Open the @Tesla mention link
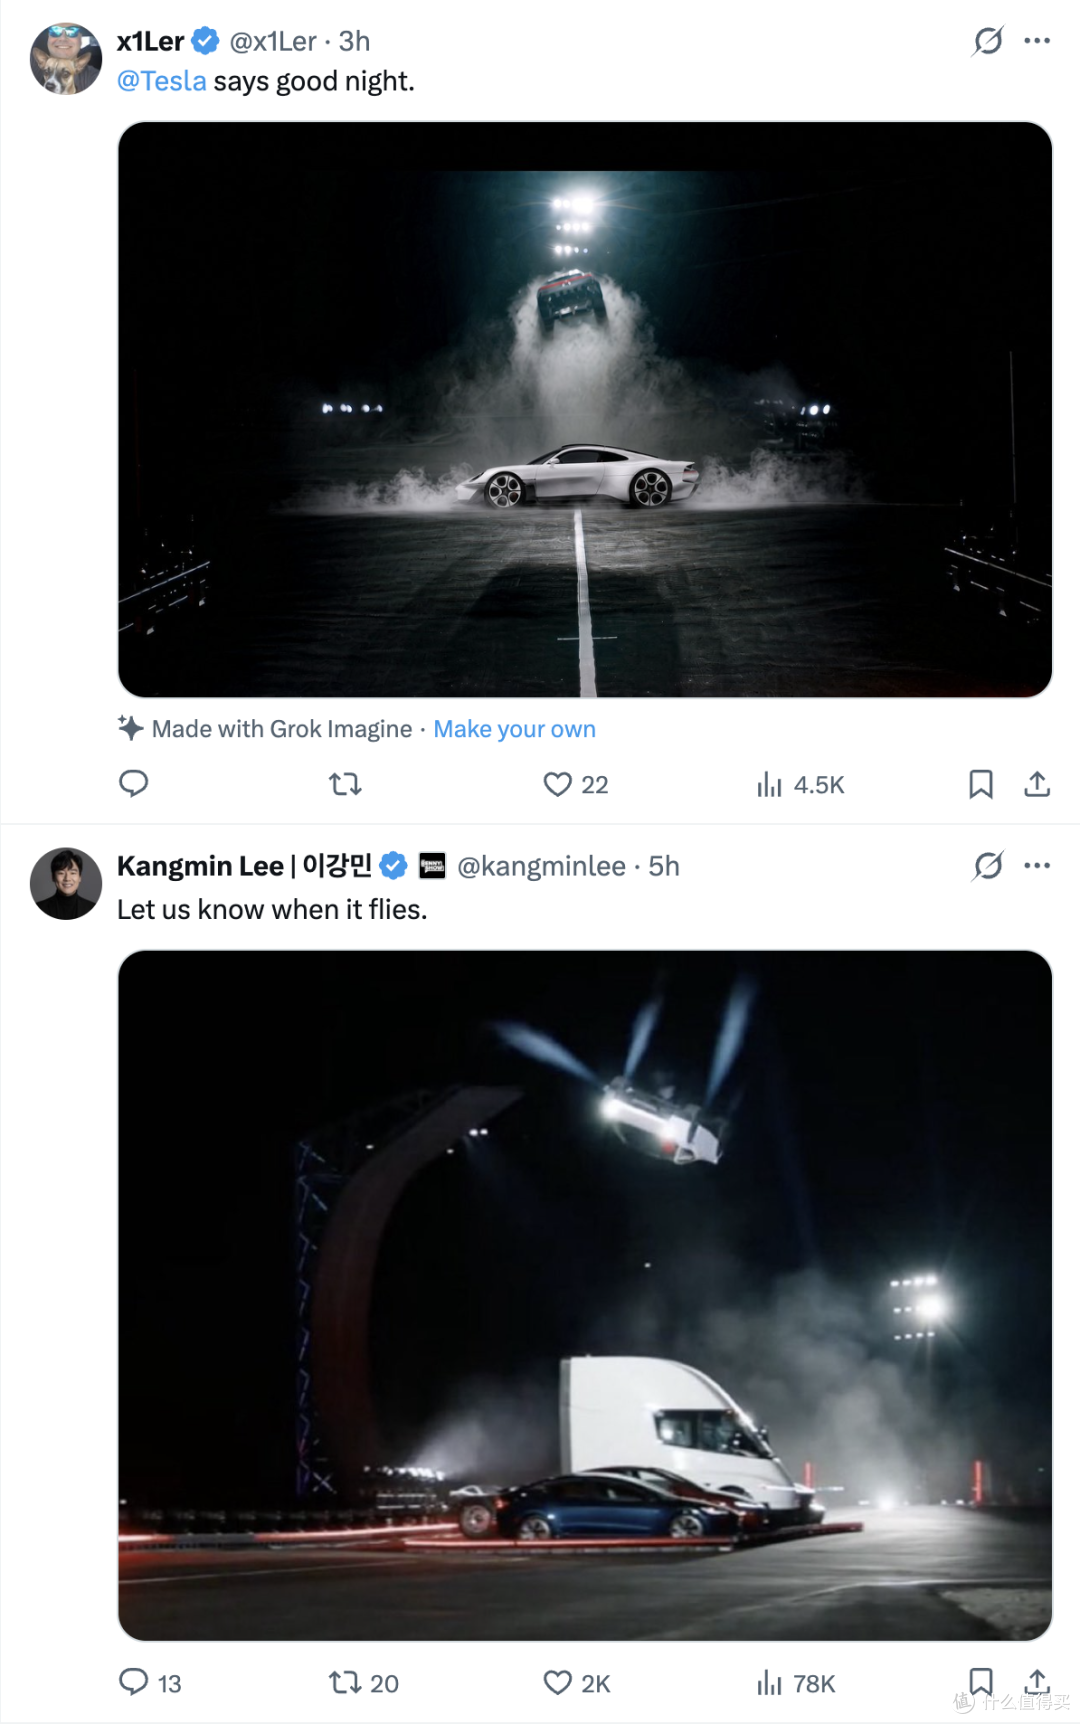 point(162,81)
